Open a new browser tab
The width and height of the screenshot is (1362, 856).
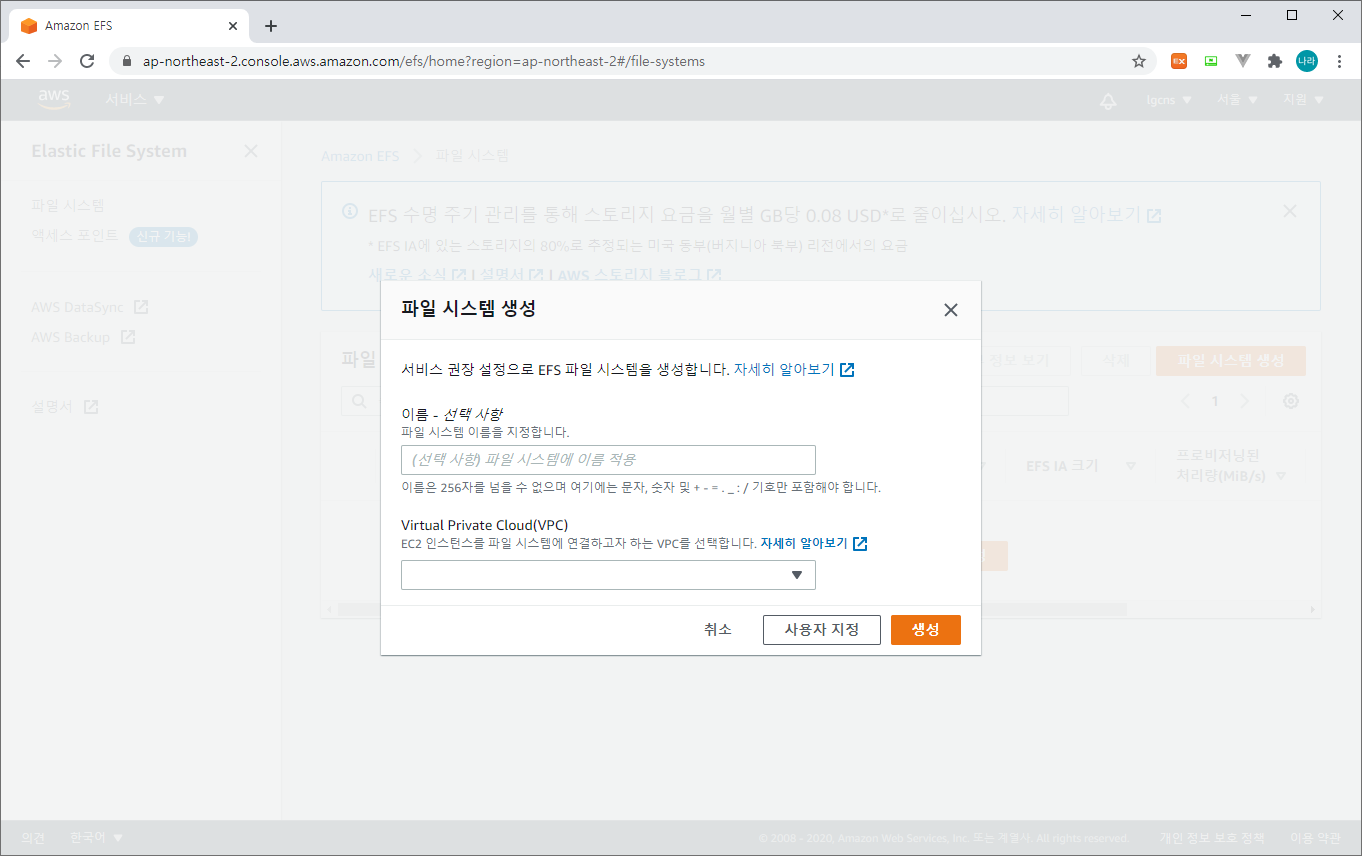(271, 26)
